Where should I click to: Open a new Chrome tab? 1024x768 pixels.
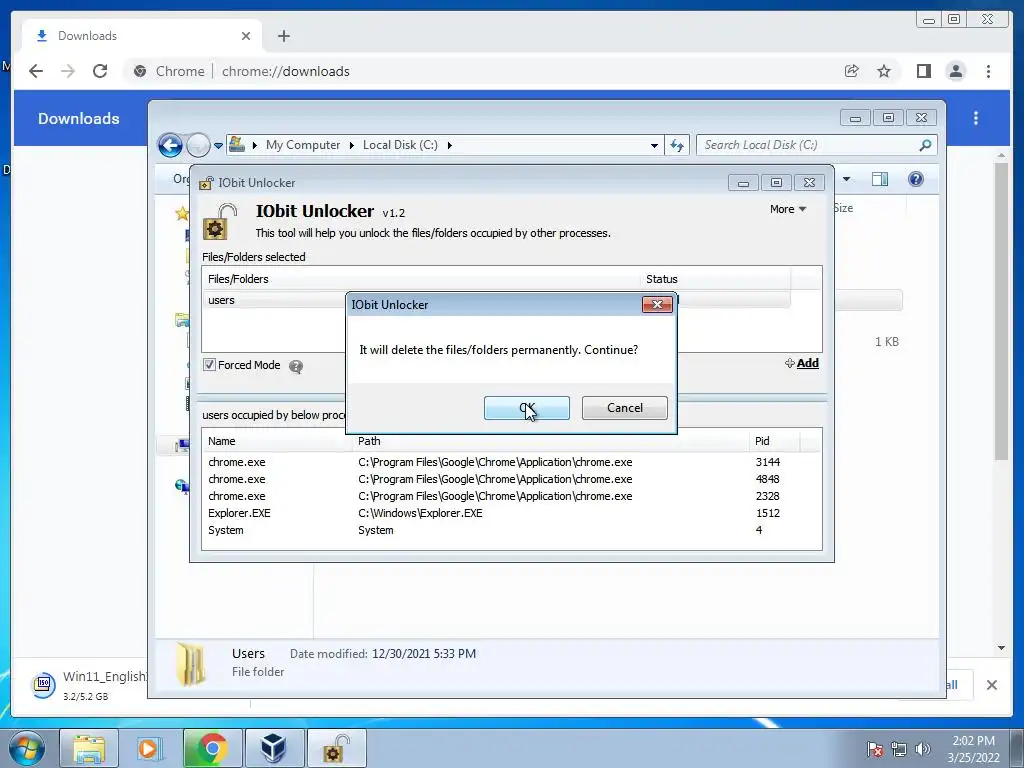[x=283, y=36]
